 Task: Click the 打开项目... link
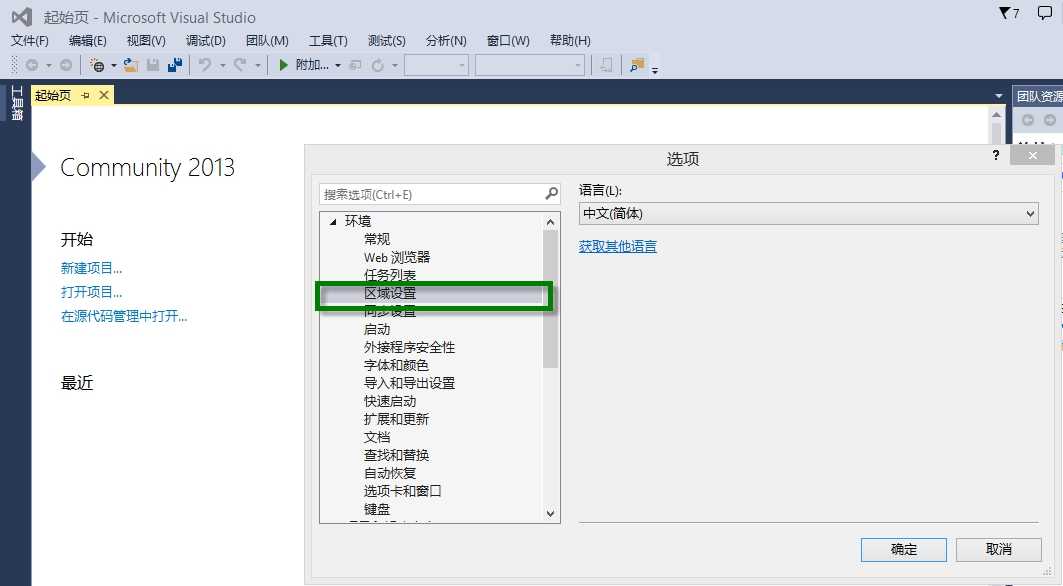pos(92,292)
